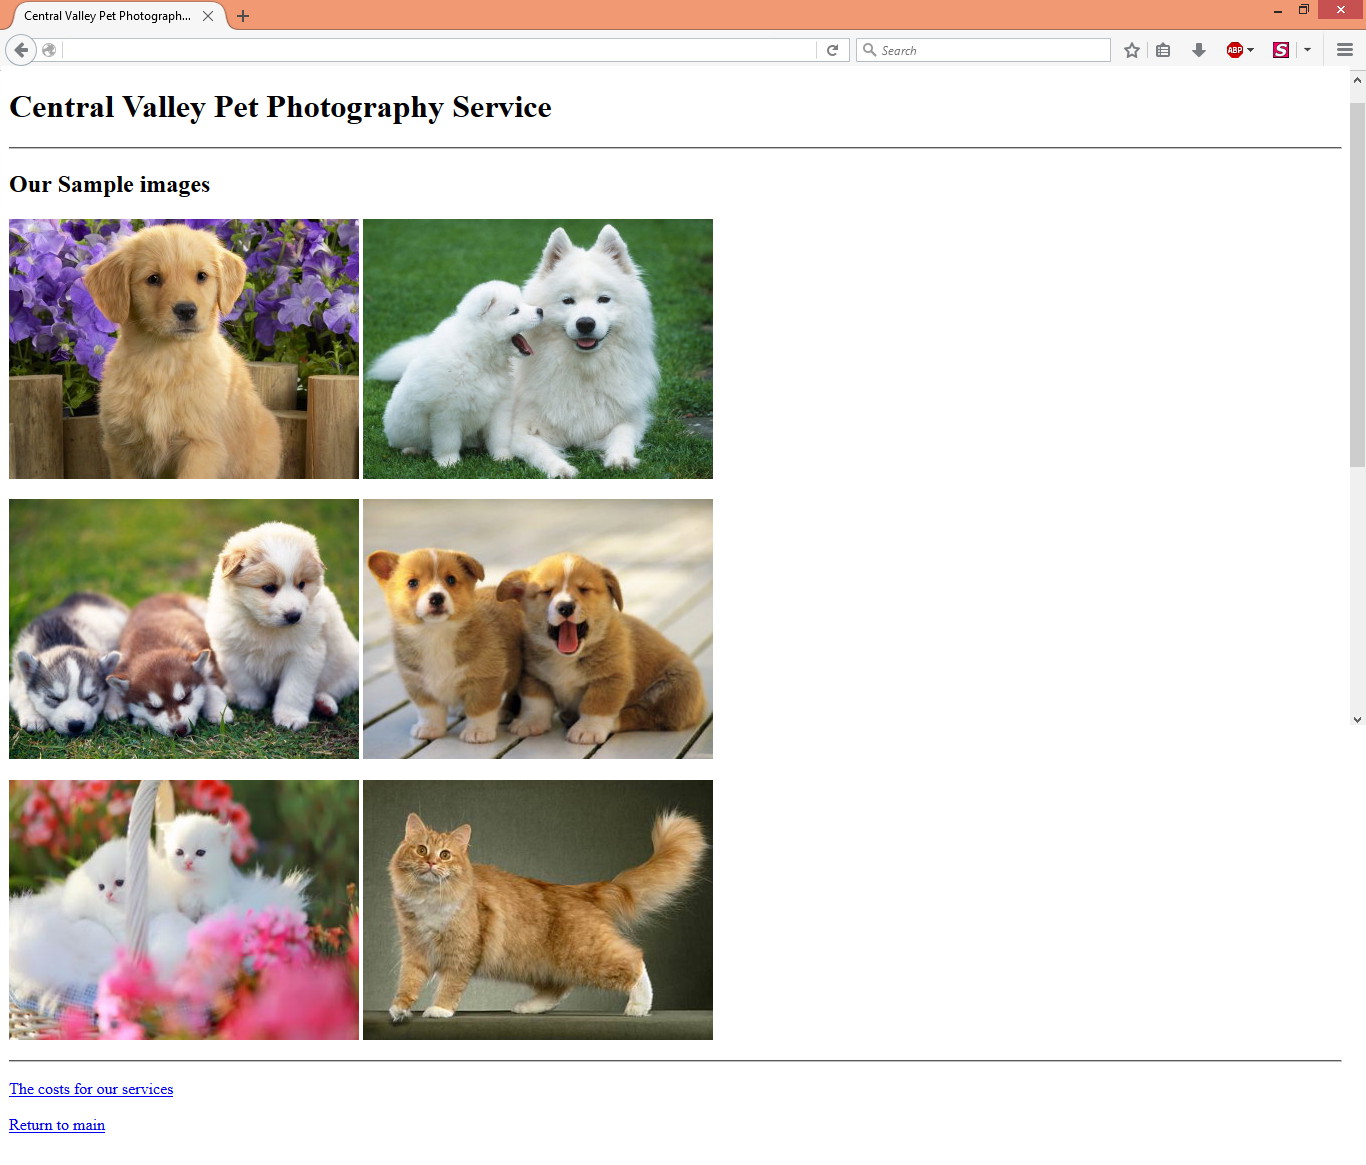Click the browser back arrow button

pyautogui.click(x=21, y=50)
